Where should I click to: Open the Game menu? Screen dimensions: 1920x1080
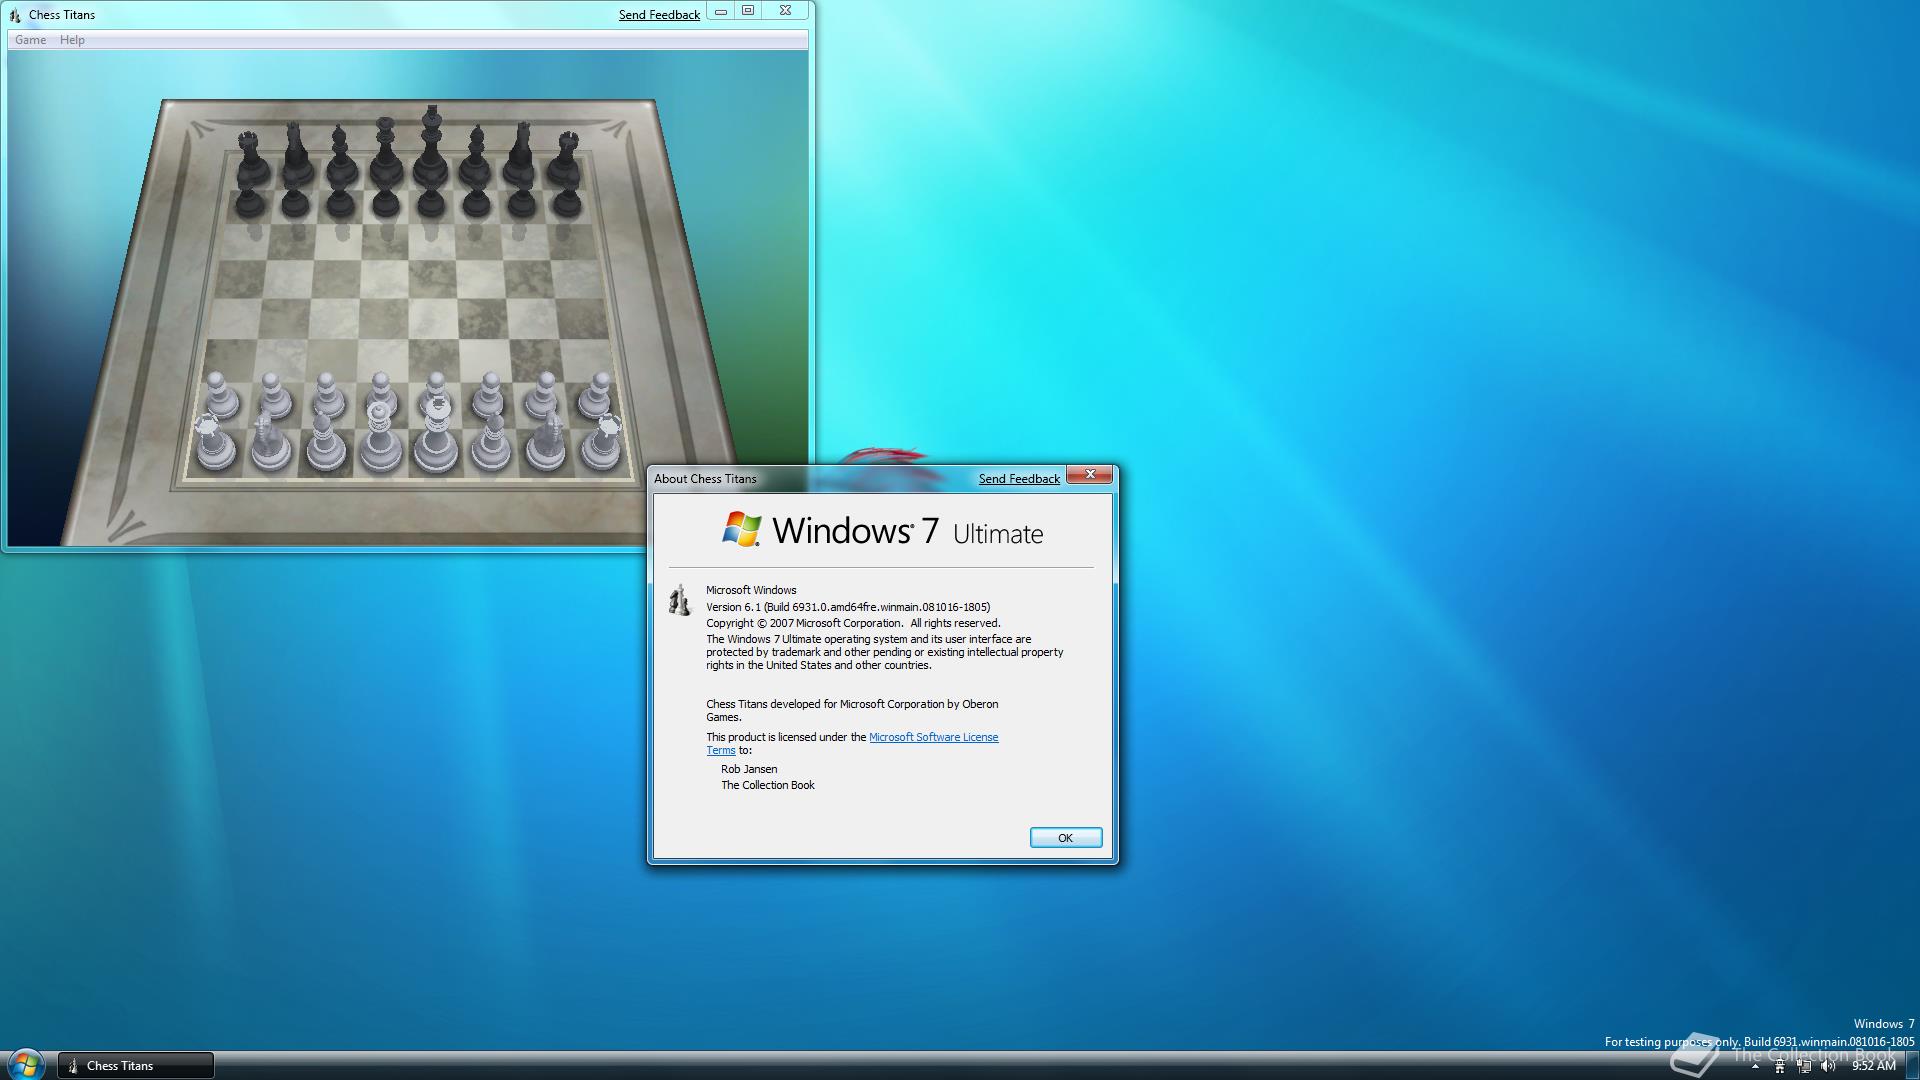click(x=30, y=40)
